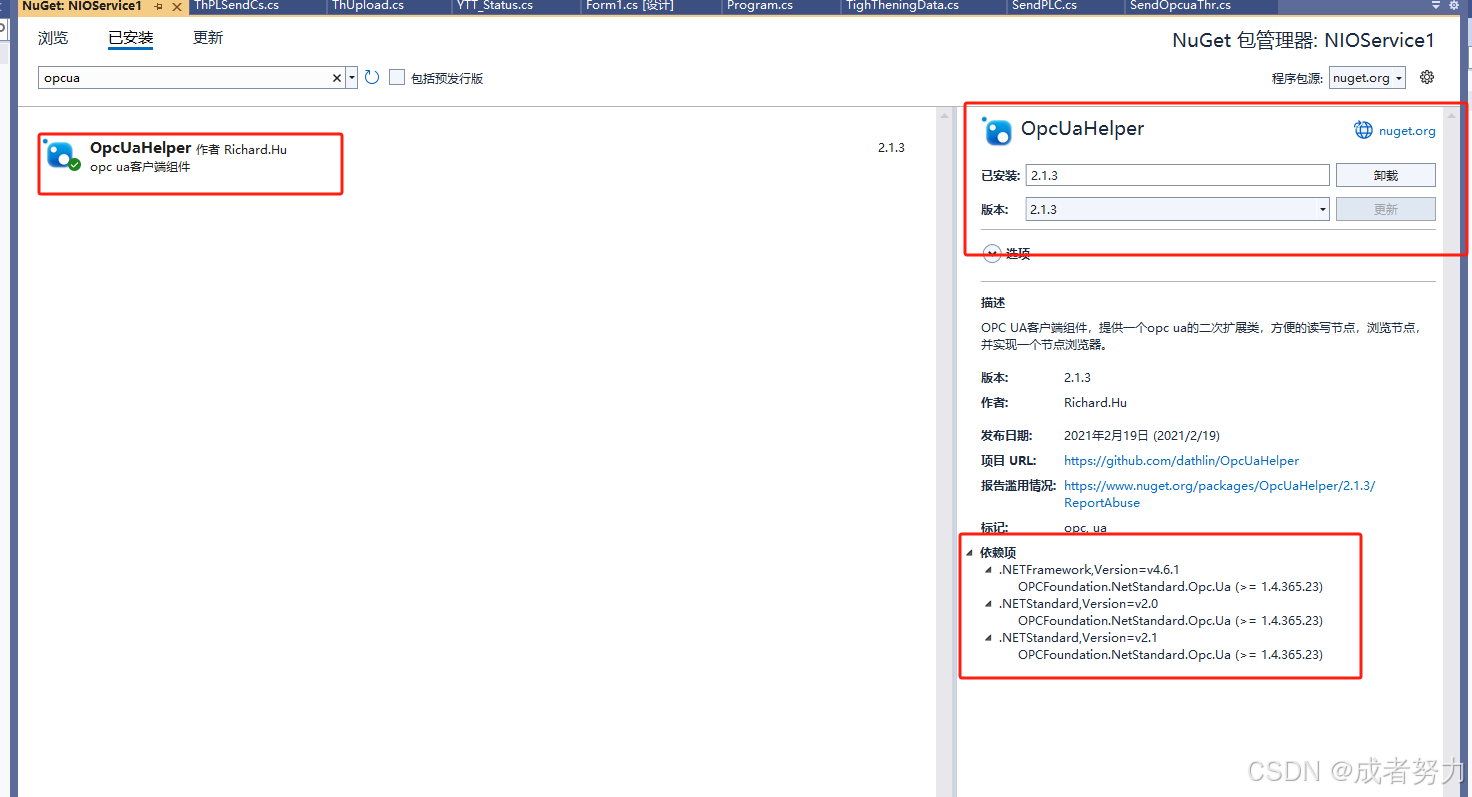The width and height of the screenshot is (1472, 797).
Task: Click OPCFoundation dependency under .NETFramework v4.6.1
Action: [x=1170, y=587]
